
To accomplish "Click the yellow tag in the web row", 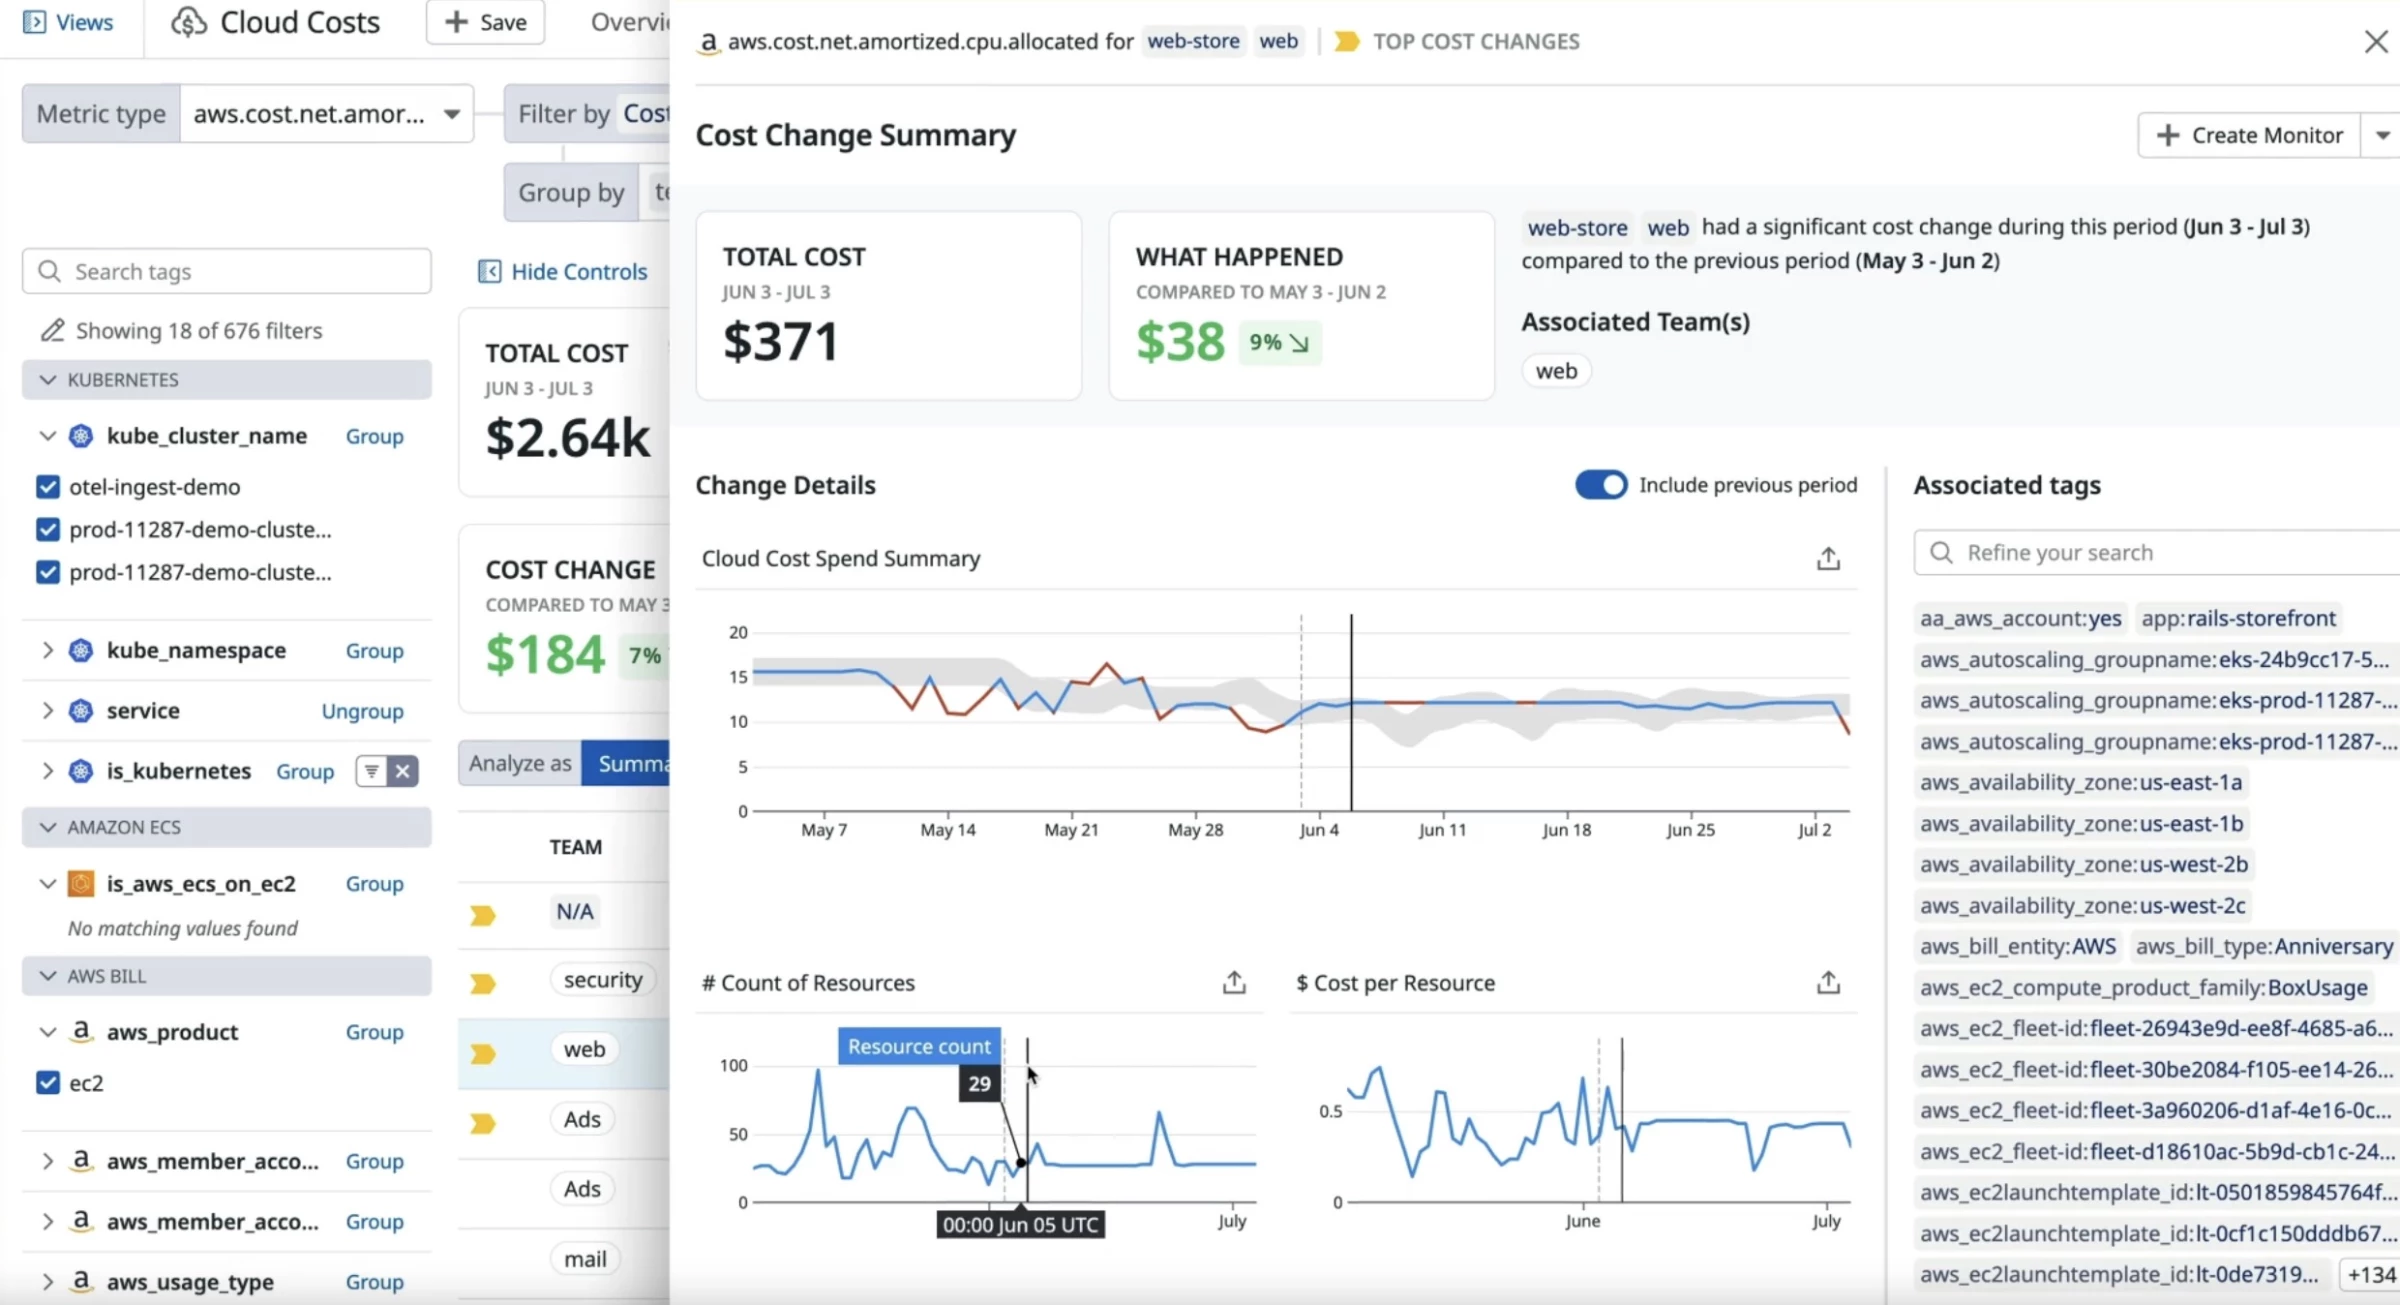I will tap(483, 1054).
